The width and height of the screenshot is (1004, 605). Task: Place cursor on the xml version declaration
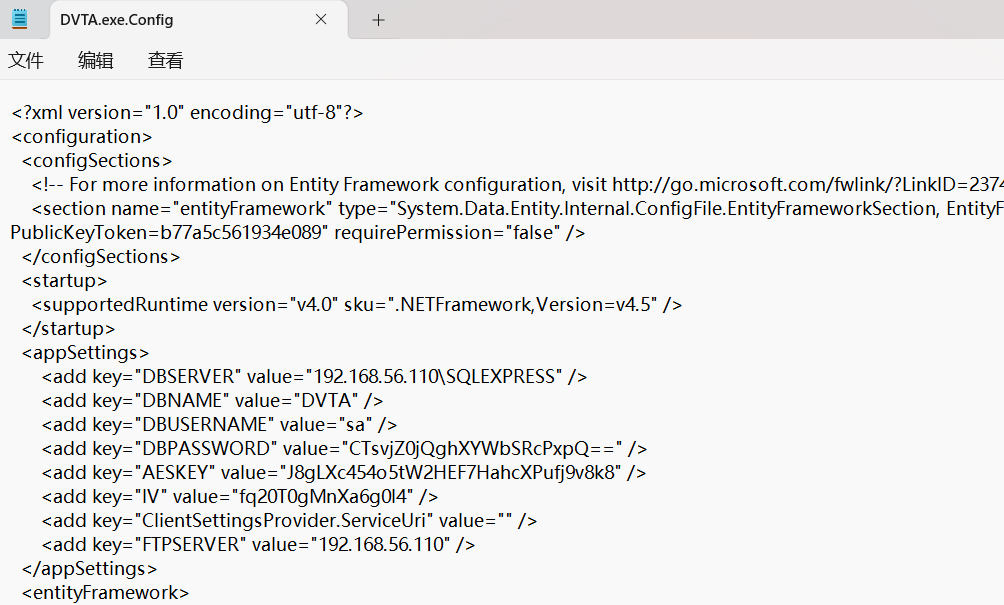coord(187,113)
